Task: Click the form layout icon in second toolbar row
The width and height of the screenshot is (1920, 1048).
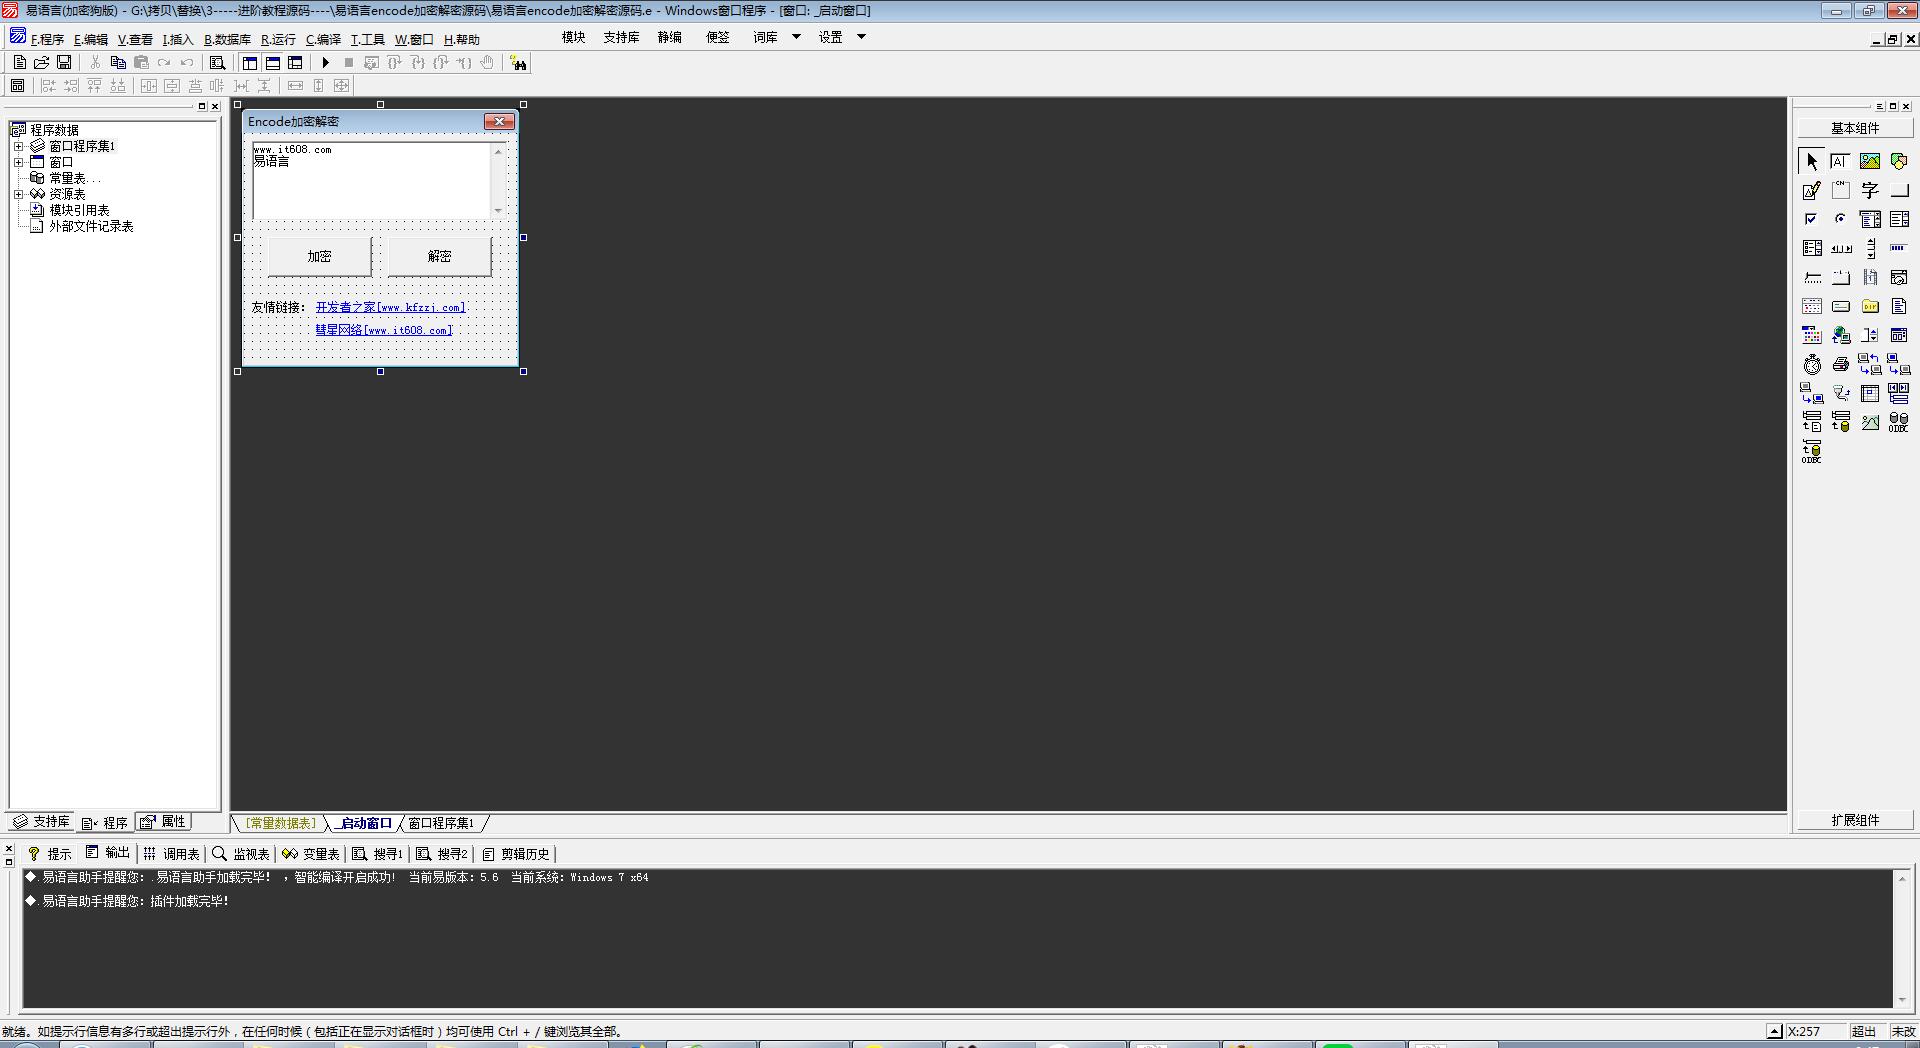Action: coord(17,86)
